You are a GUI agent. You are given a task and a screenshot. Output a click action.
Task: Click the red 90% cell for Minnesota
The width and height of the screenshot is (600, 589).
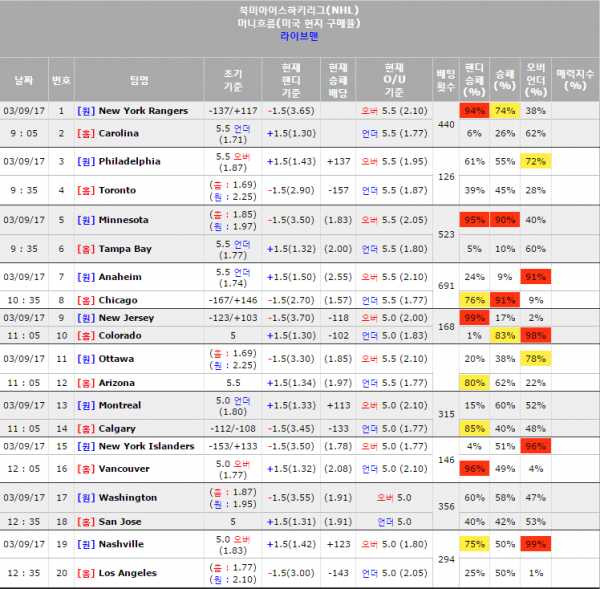click(505, 220)
